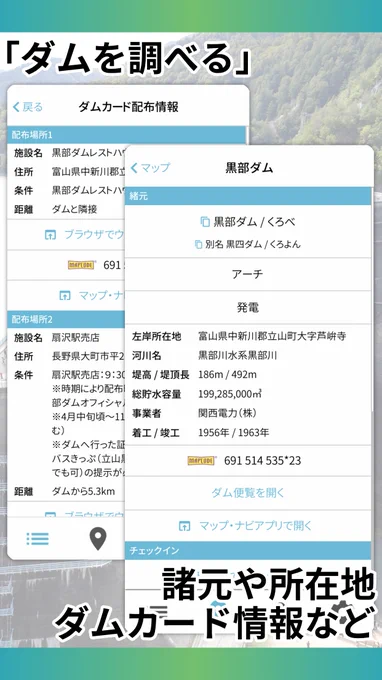Viewport: 382px width, 680px height.
Task: Select the 諸元 section header
Action: tap(248, 196)
